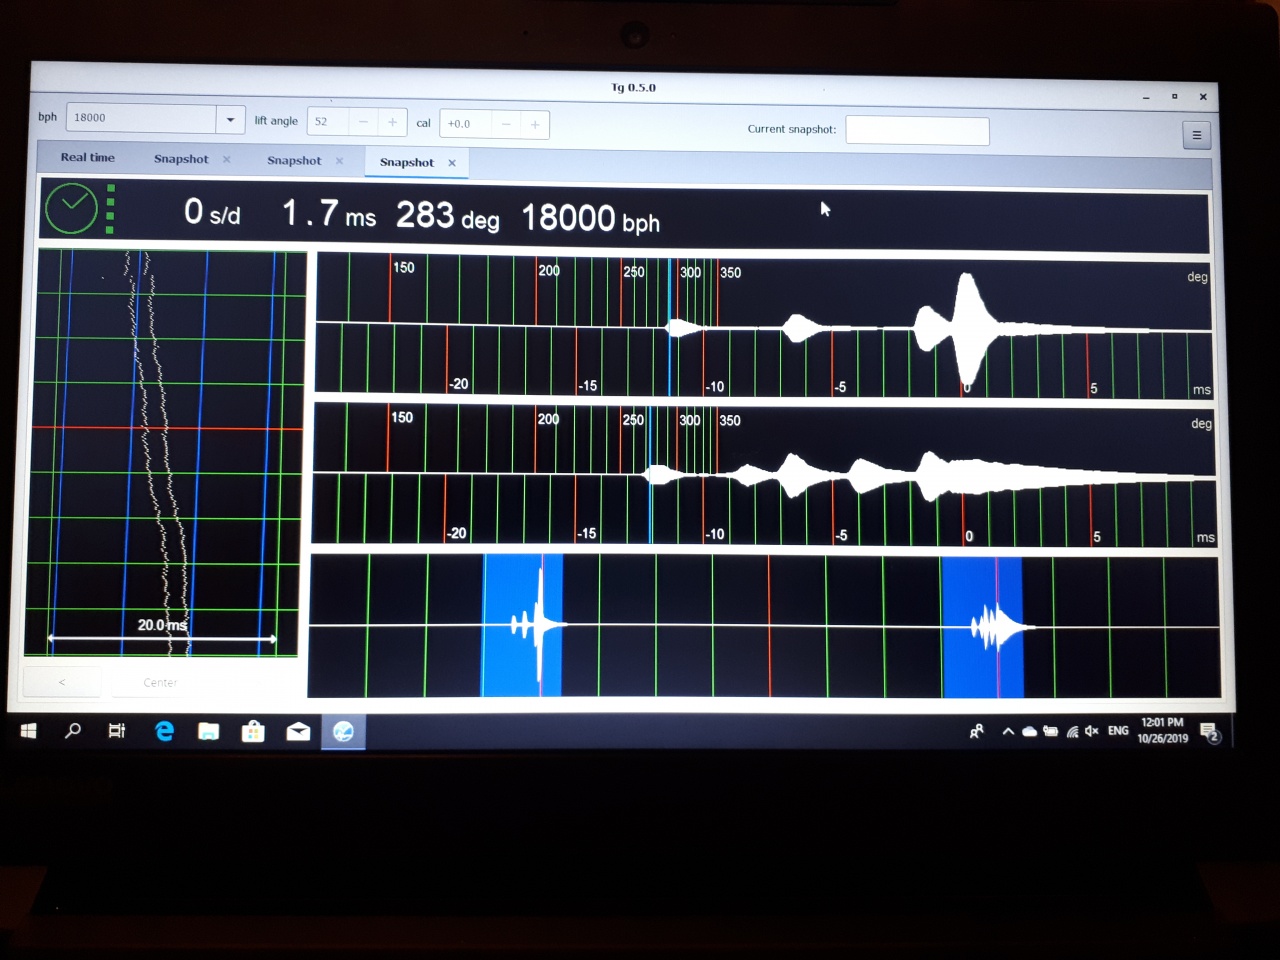Expand the bph dropdown arrow
1280x960 pixels.
tap(230, 119)
